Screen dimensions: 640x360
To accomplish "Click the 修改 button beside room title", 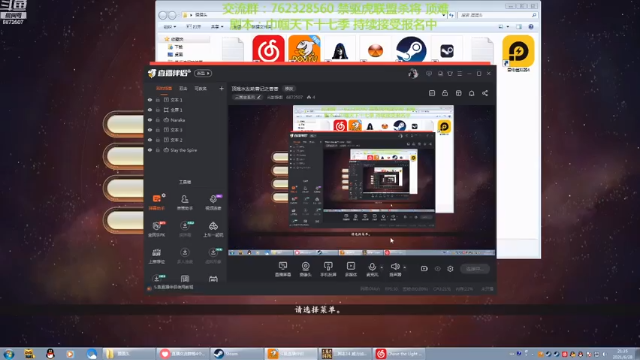I will tap(289, 89).
